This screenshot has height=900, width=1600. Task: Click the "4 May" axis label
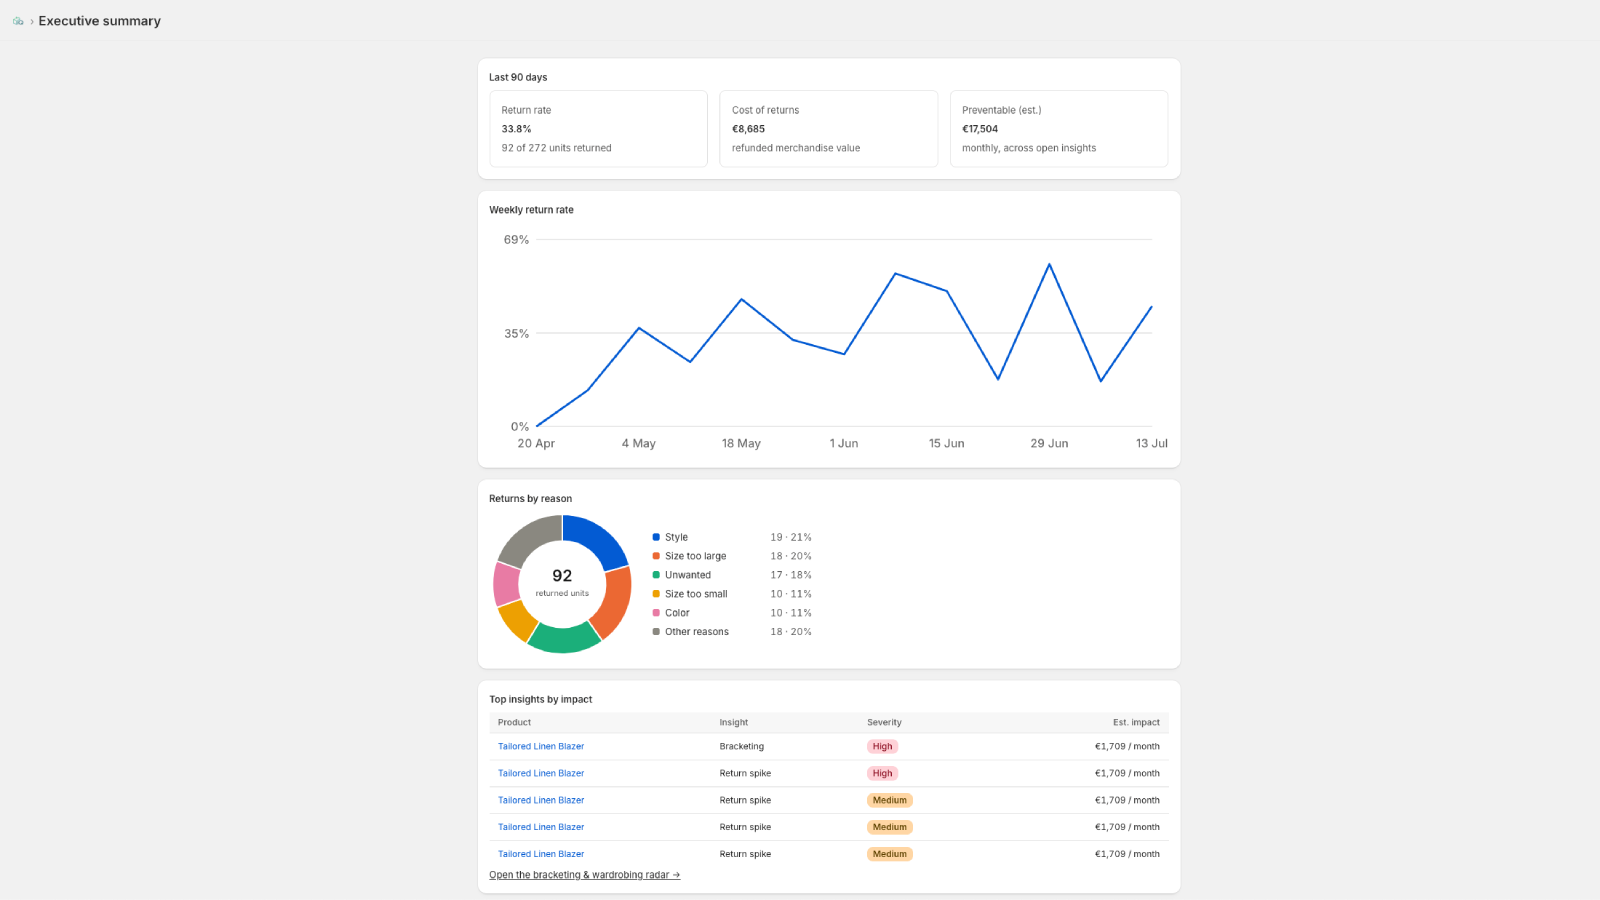(639, 443)
